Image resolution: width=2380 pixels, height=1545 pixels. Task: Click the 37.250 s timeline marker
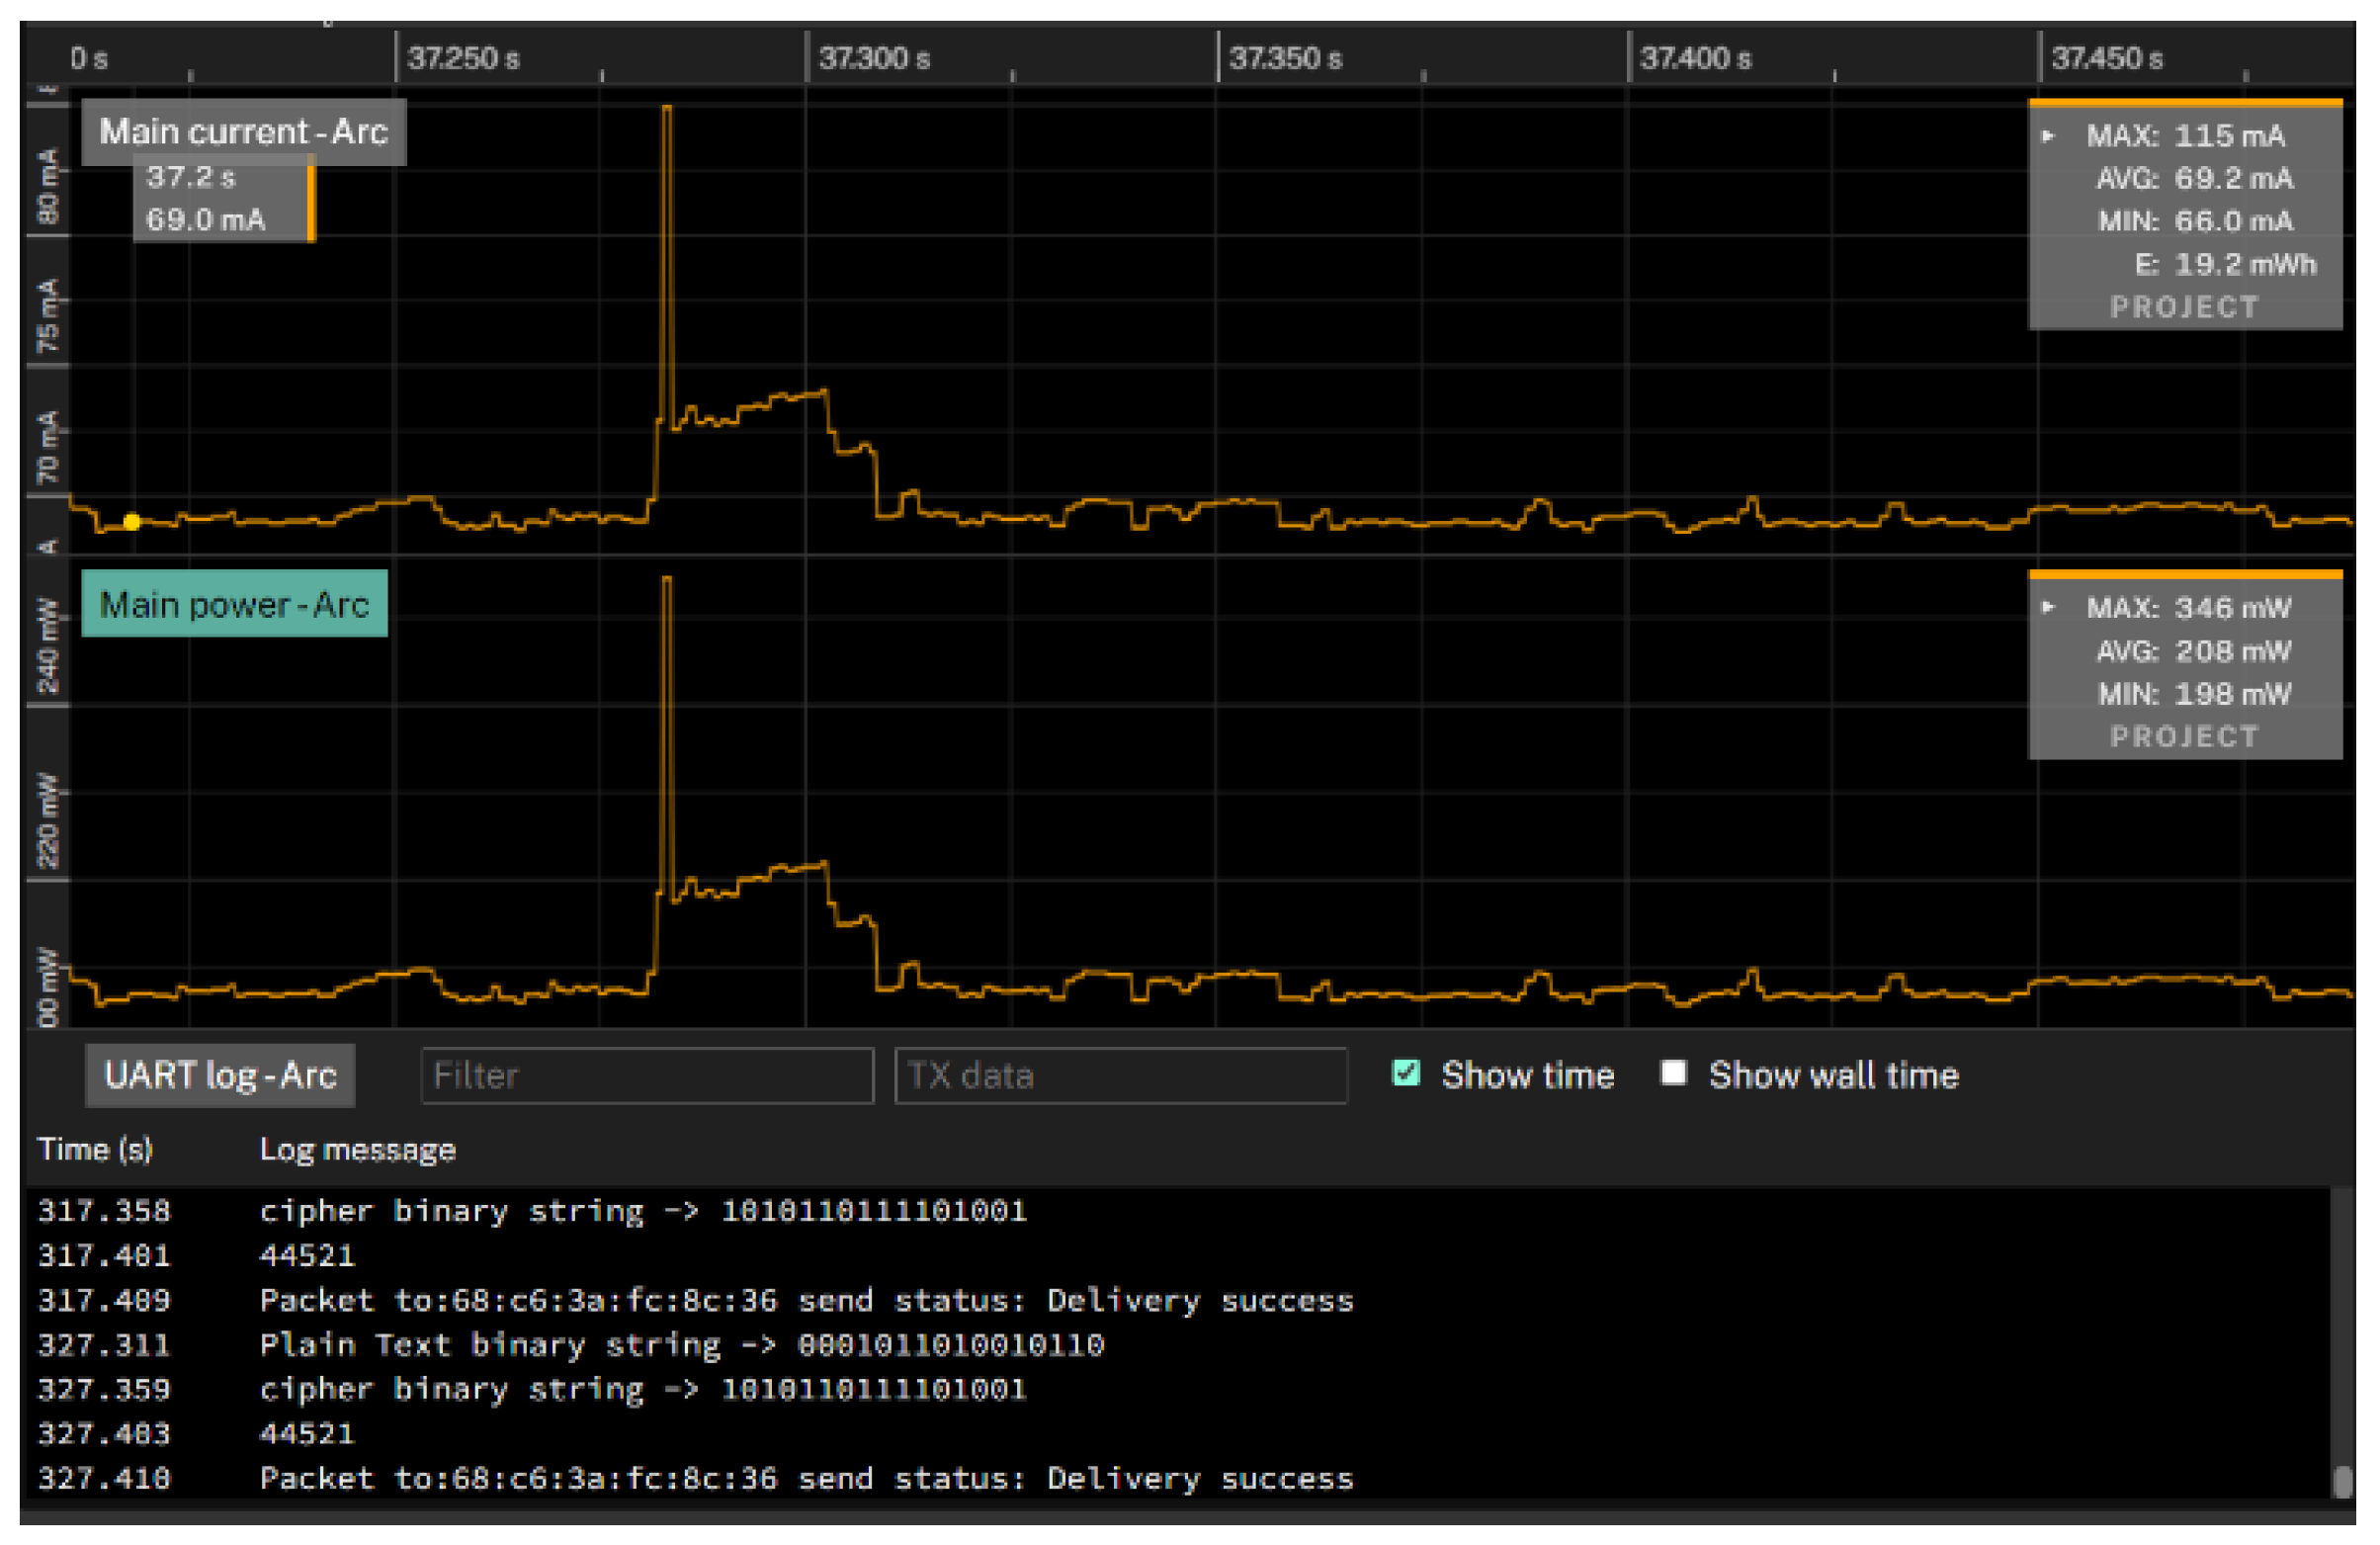click(x=463, y=58)
